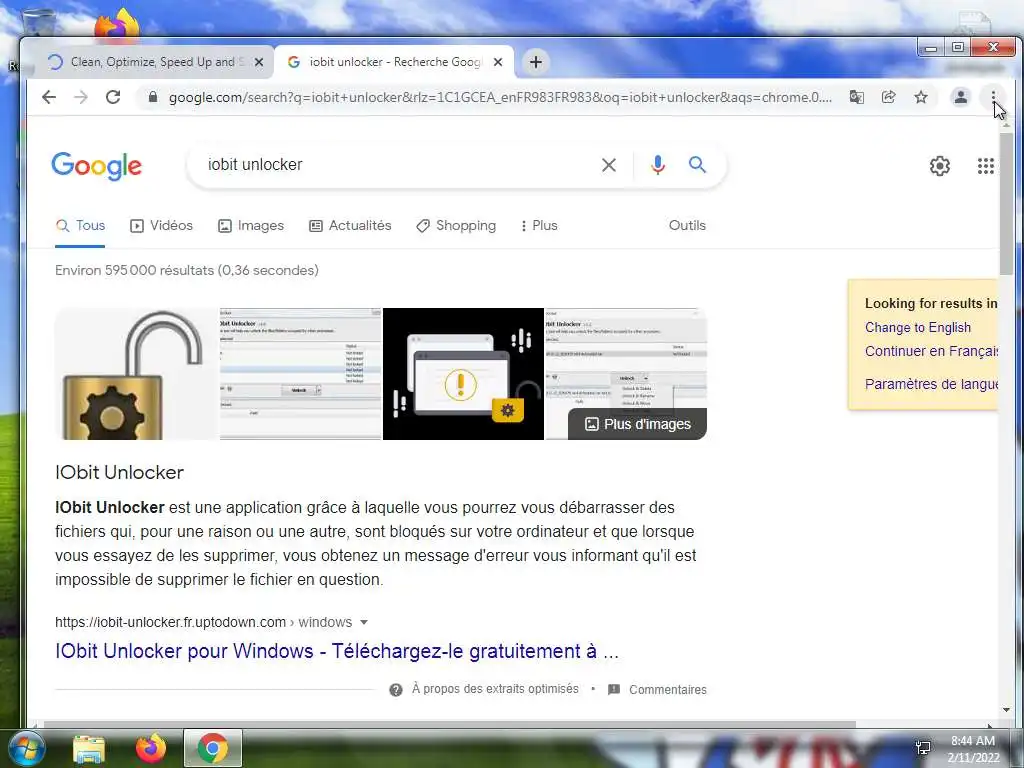Open the translate page icon
Image resolution: width=1024 pixels, height=768 pixels.
tap(856, 97)
